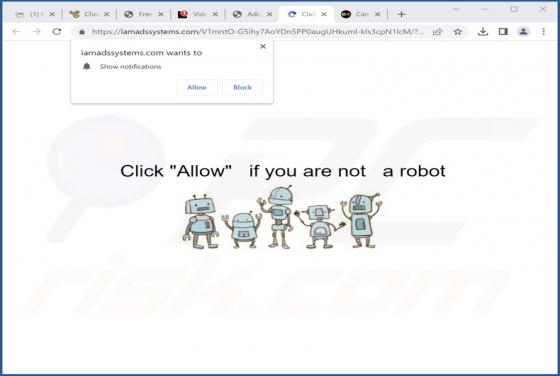The height and width of the screenshot is (376, 560).
Task: Close the first (1) tab
Action: tap(52, 14)
